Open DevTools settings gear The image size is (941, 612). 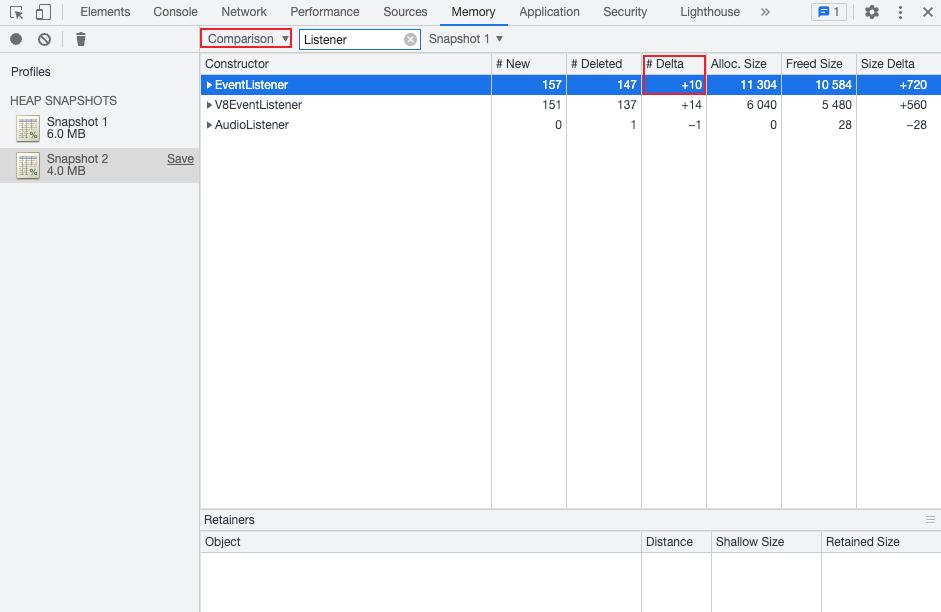click(x=872, y=12)
